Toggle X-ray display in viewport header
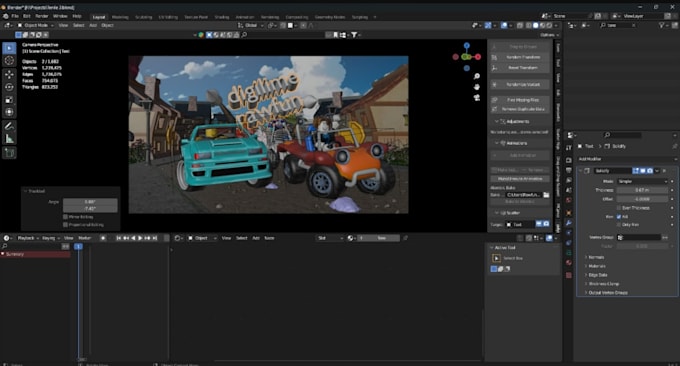Image resolution: width=680 pixels, height=366 pixels. click(x=520, y=25)
